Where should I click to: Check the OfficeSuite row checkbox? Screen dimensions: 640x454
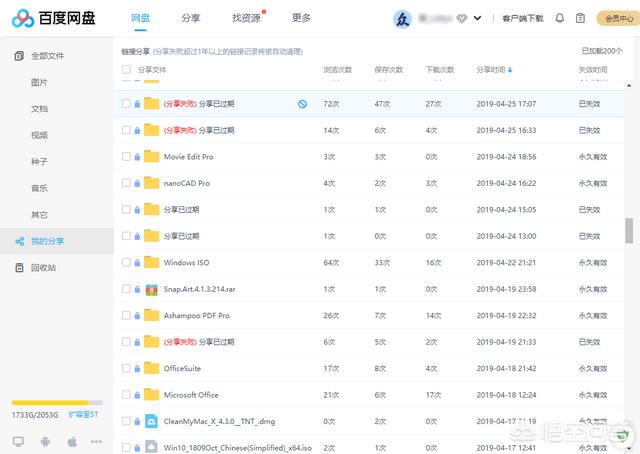coord(127,368)
